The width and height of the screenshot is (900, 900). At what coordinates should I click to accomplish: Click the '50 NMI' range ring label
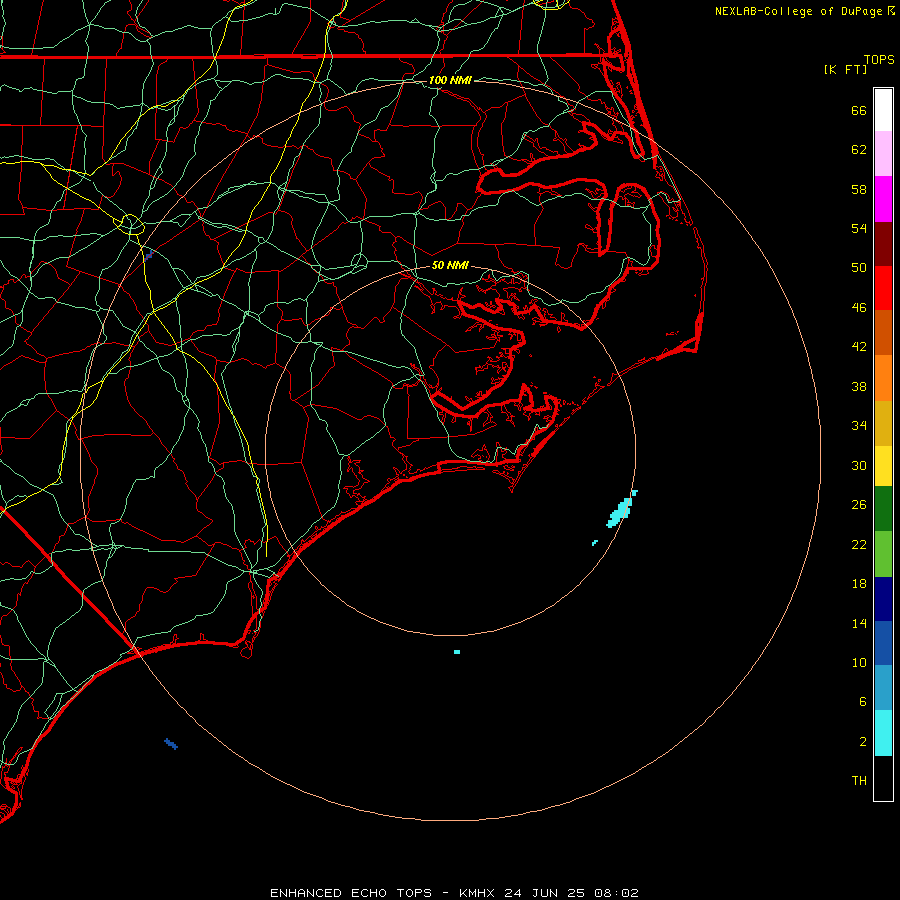[450, 265]
